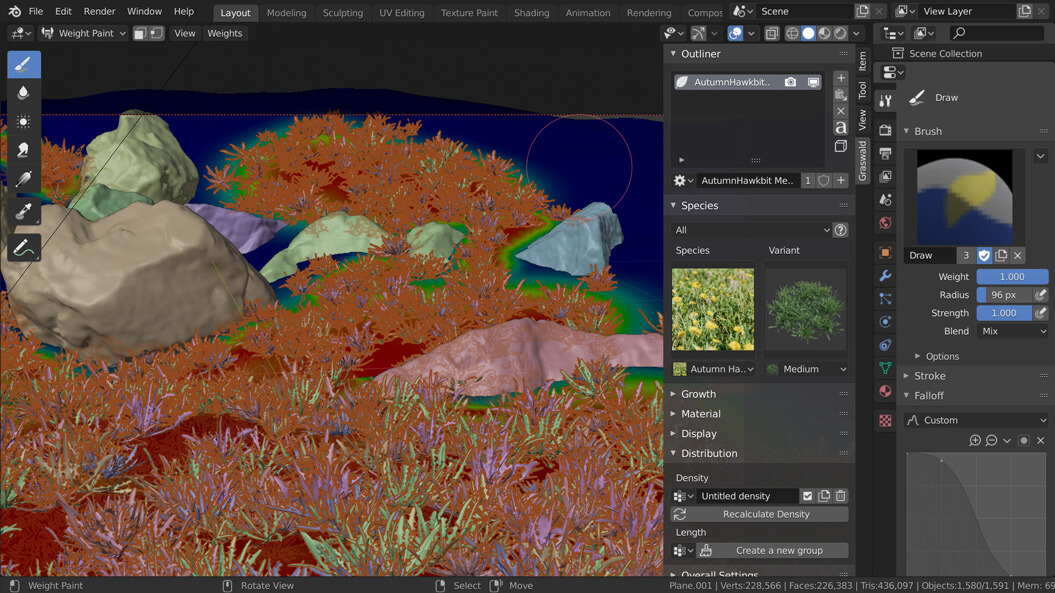Image resolution: width=1055 pixels, height=593 pixels.
Task: Activate the Sample Weight eyedropper tool
Action: point(24,212)
